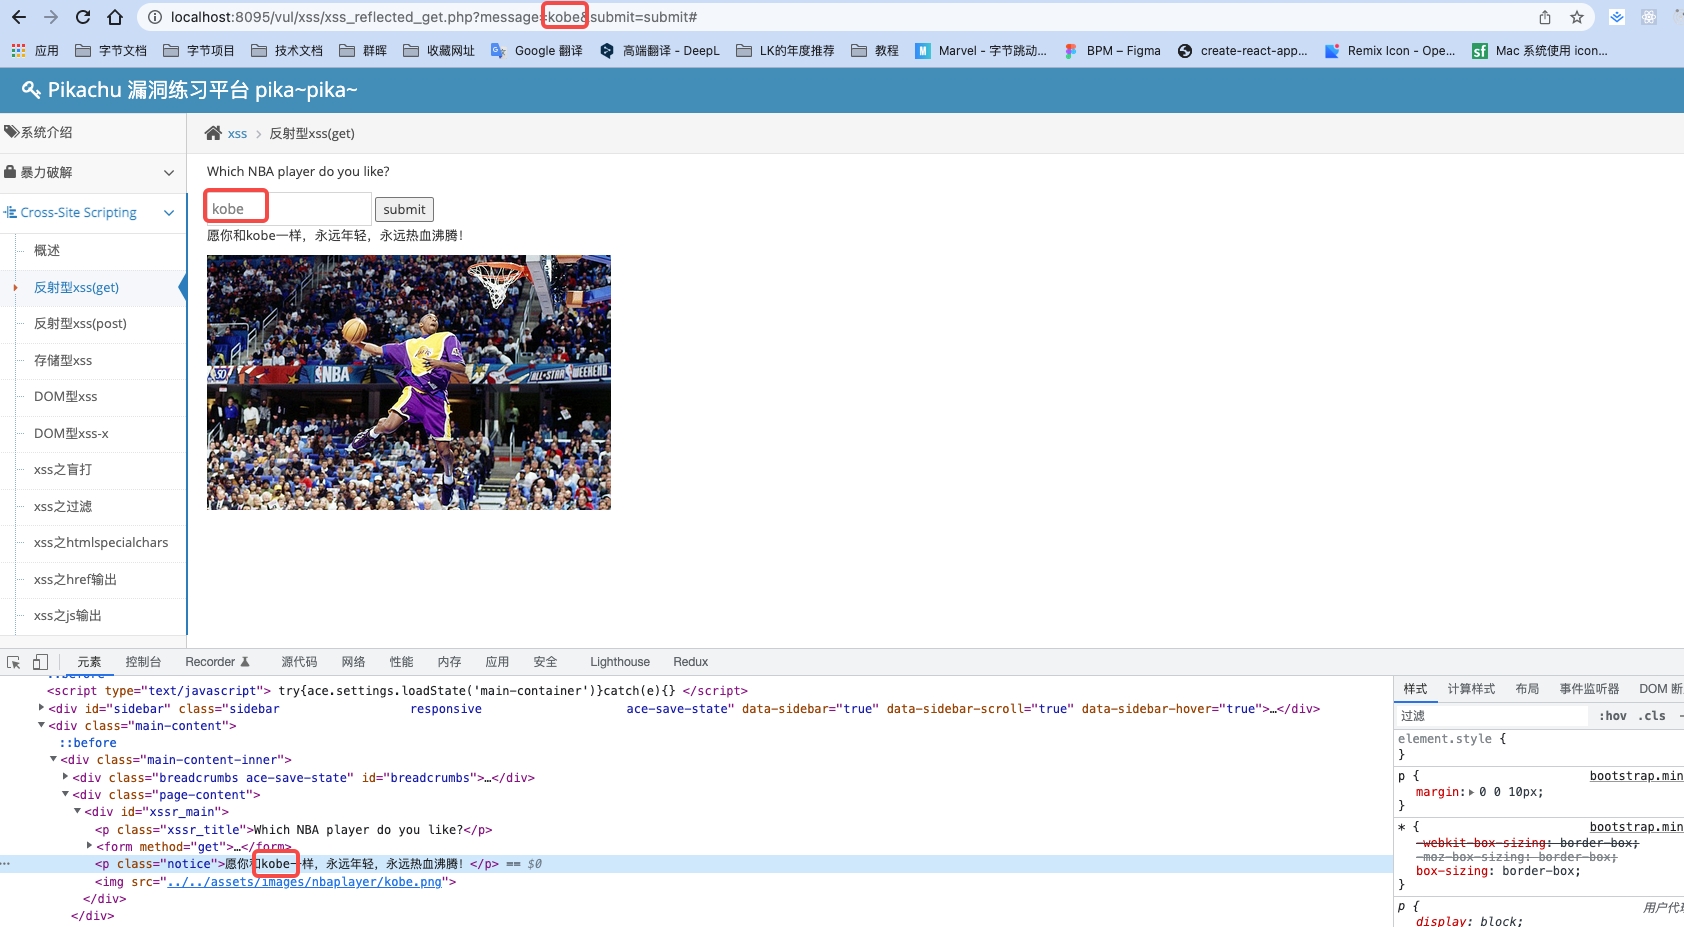Expand the 暴力破解 sidebar menu
The height and width of the screenshot is (927, 1684).
(x=93, y=173)
